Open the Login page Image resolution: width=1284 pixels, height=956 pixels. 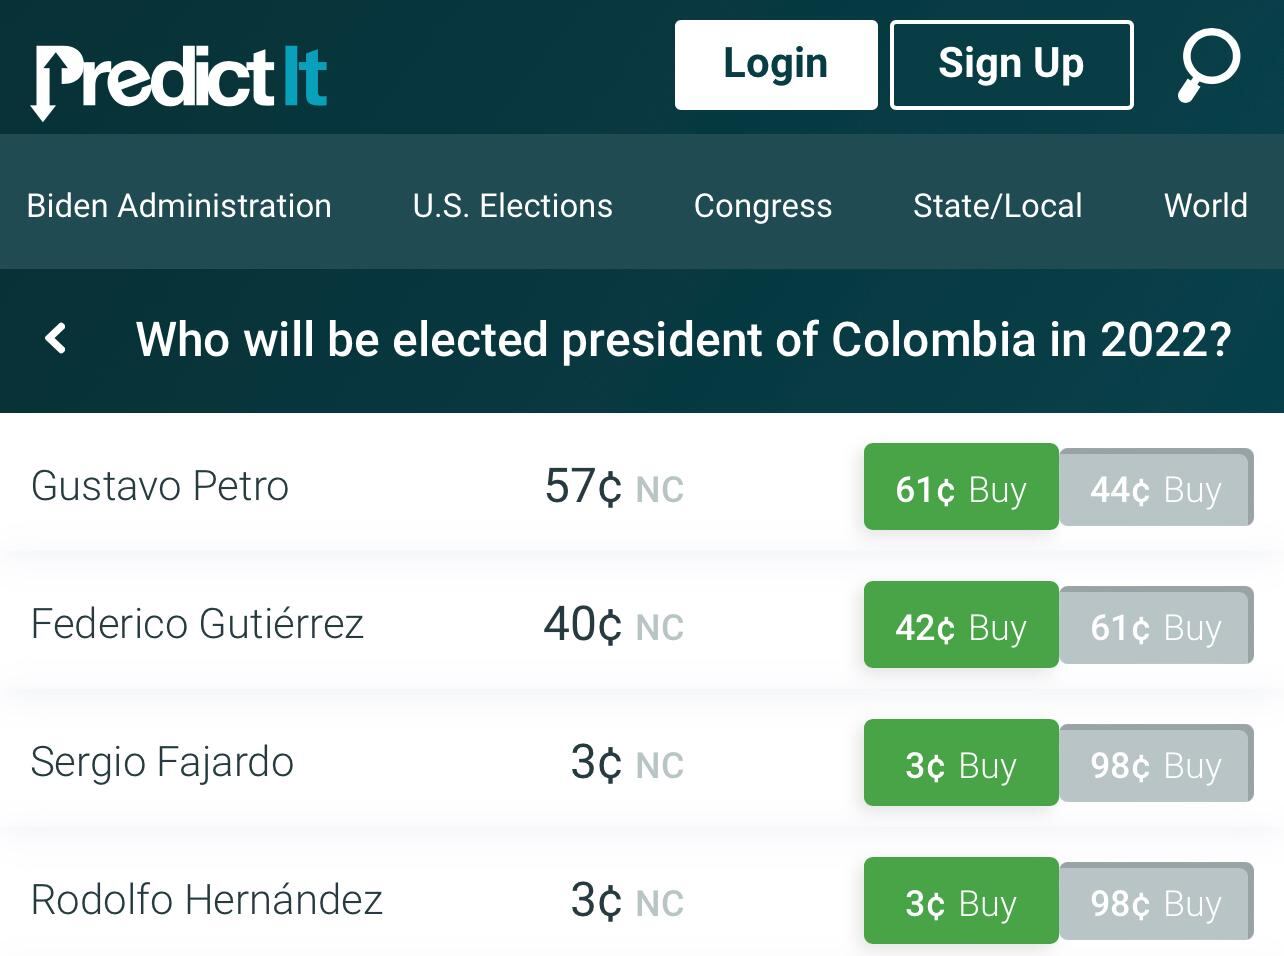click(x=775, y=64)
